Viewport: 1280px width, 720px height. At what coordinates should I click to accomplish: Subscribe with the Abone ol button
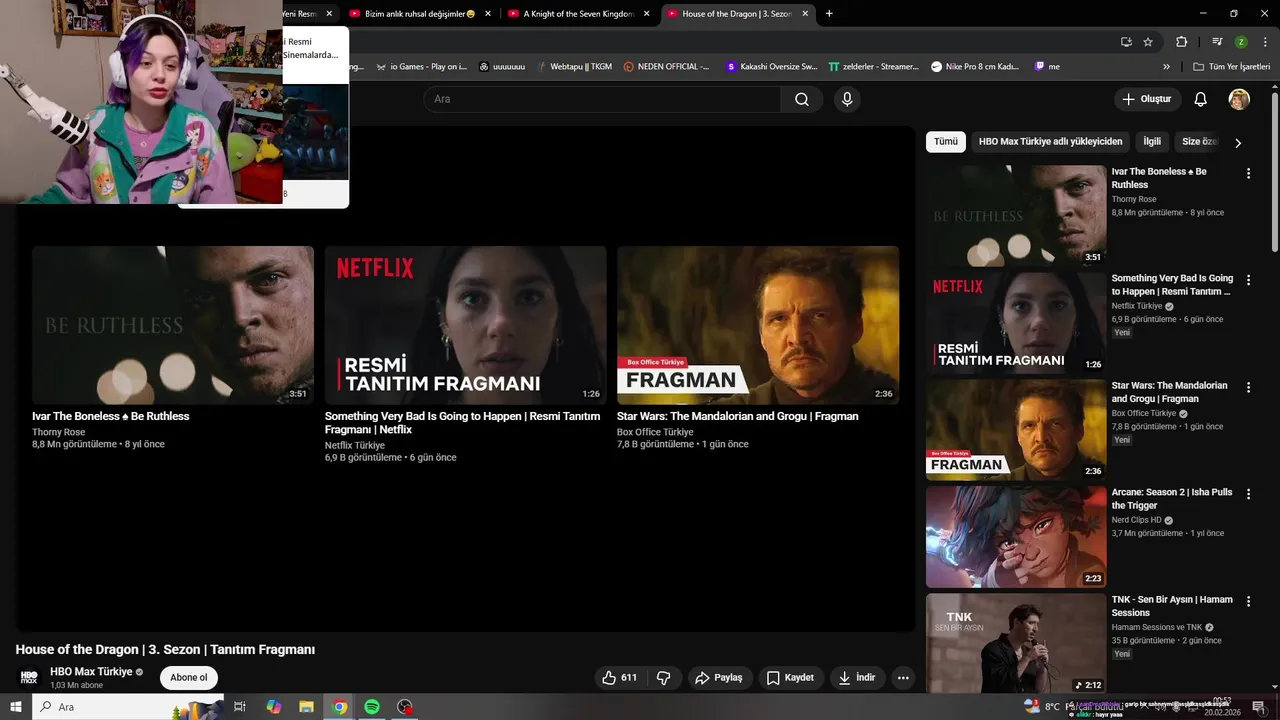point(188,677)
